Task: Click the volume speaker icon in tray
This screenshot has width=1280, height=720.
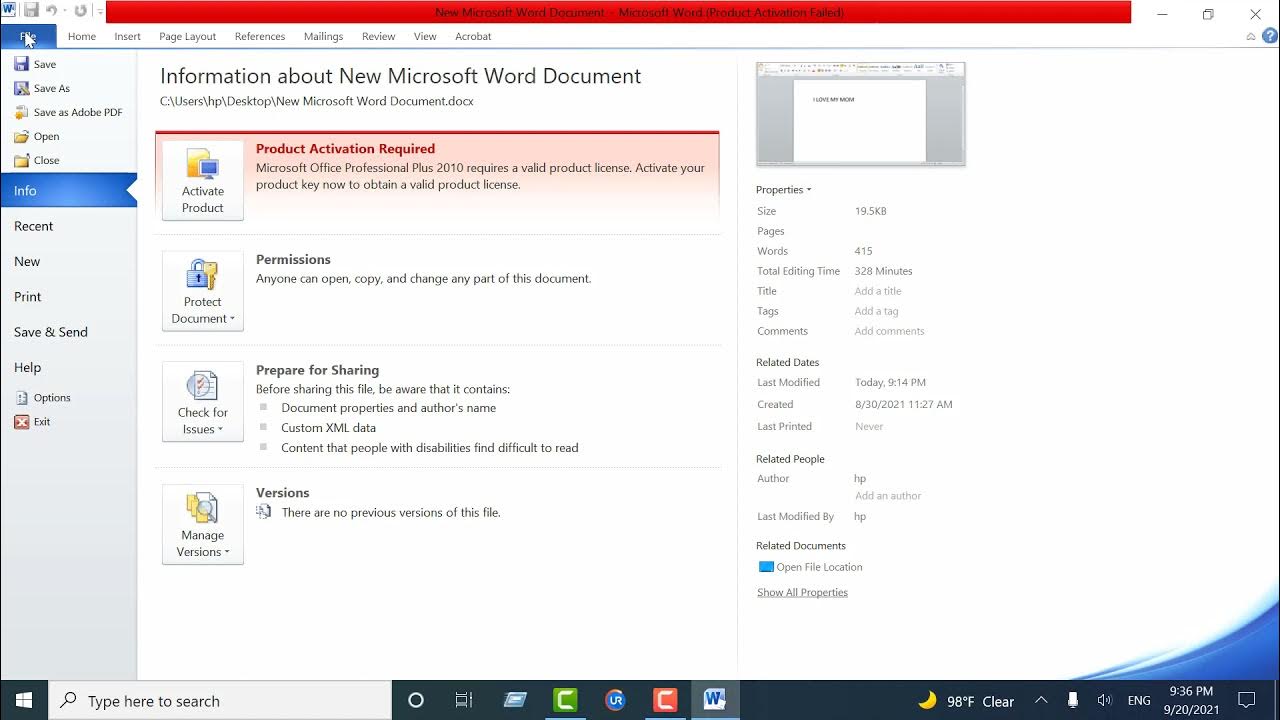Action: coord(1104,700)
